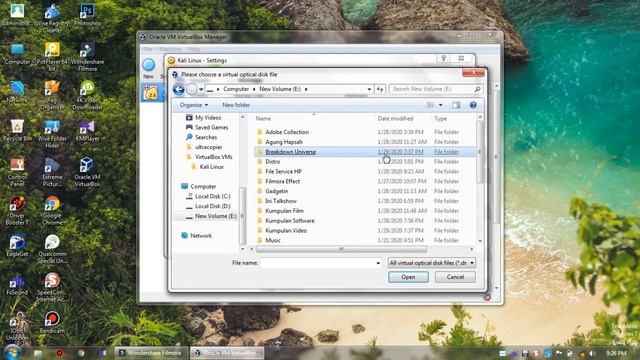Launch Wondershare Filmora desktop shortcut
The image size is (640, 360).
click(87, 56)
